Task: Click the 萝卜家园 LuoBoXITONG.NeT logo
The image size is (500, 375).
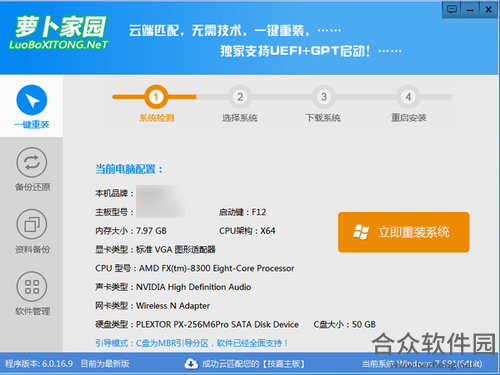Action: point(59,33)
